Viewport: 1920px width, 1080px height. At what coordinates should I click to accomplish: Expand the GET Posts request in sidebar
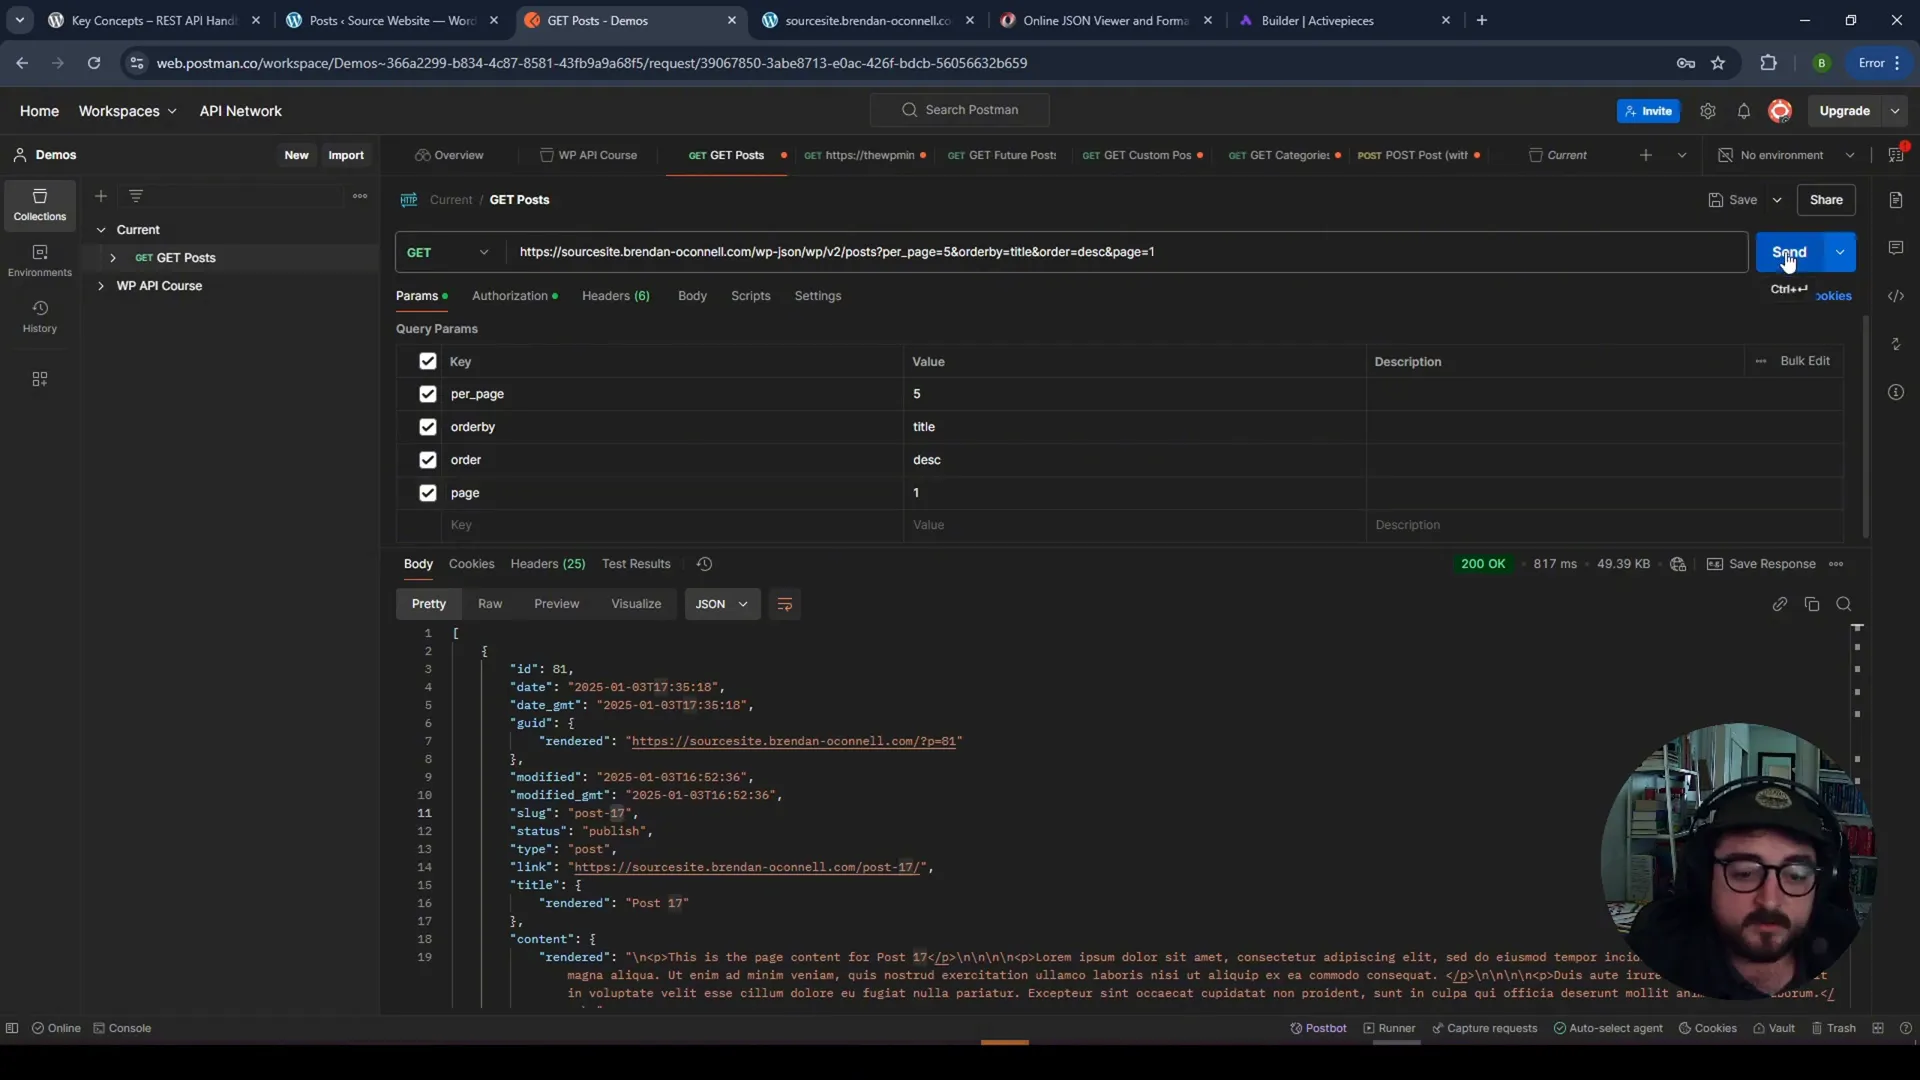click(x=113, y=258)
